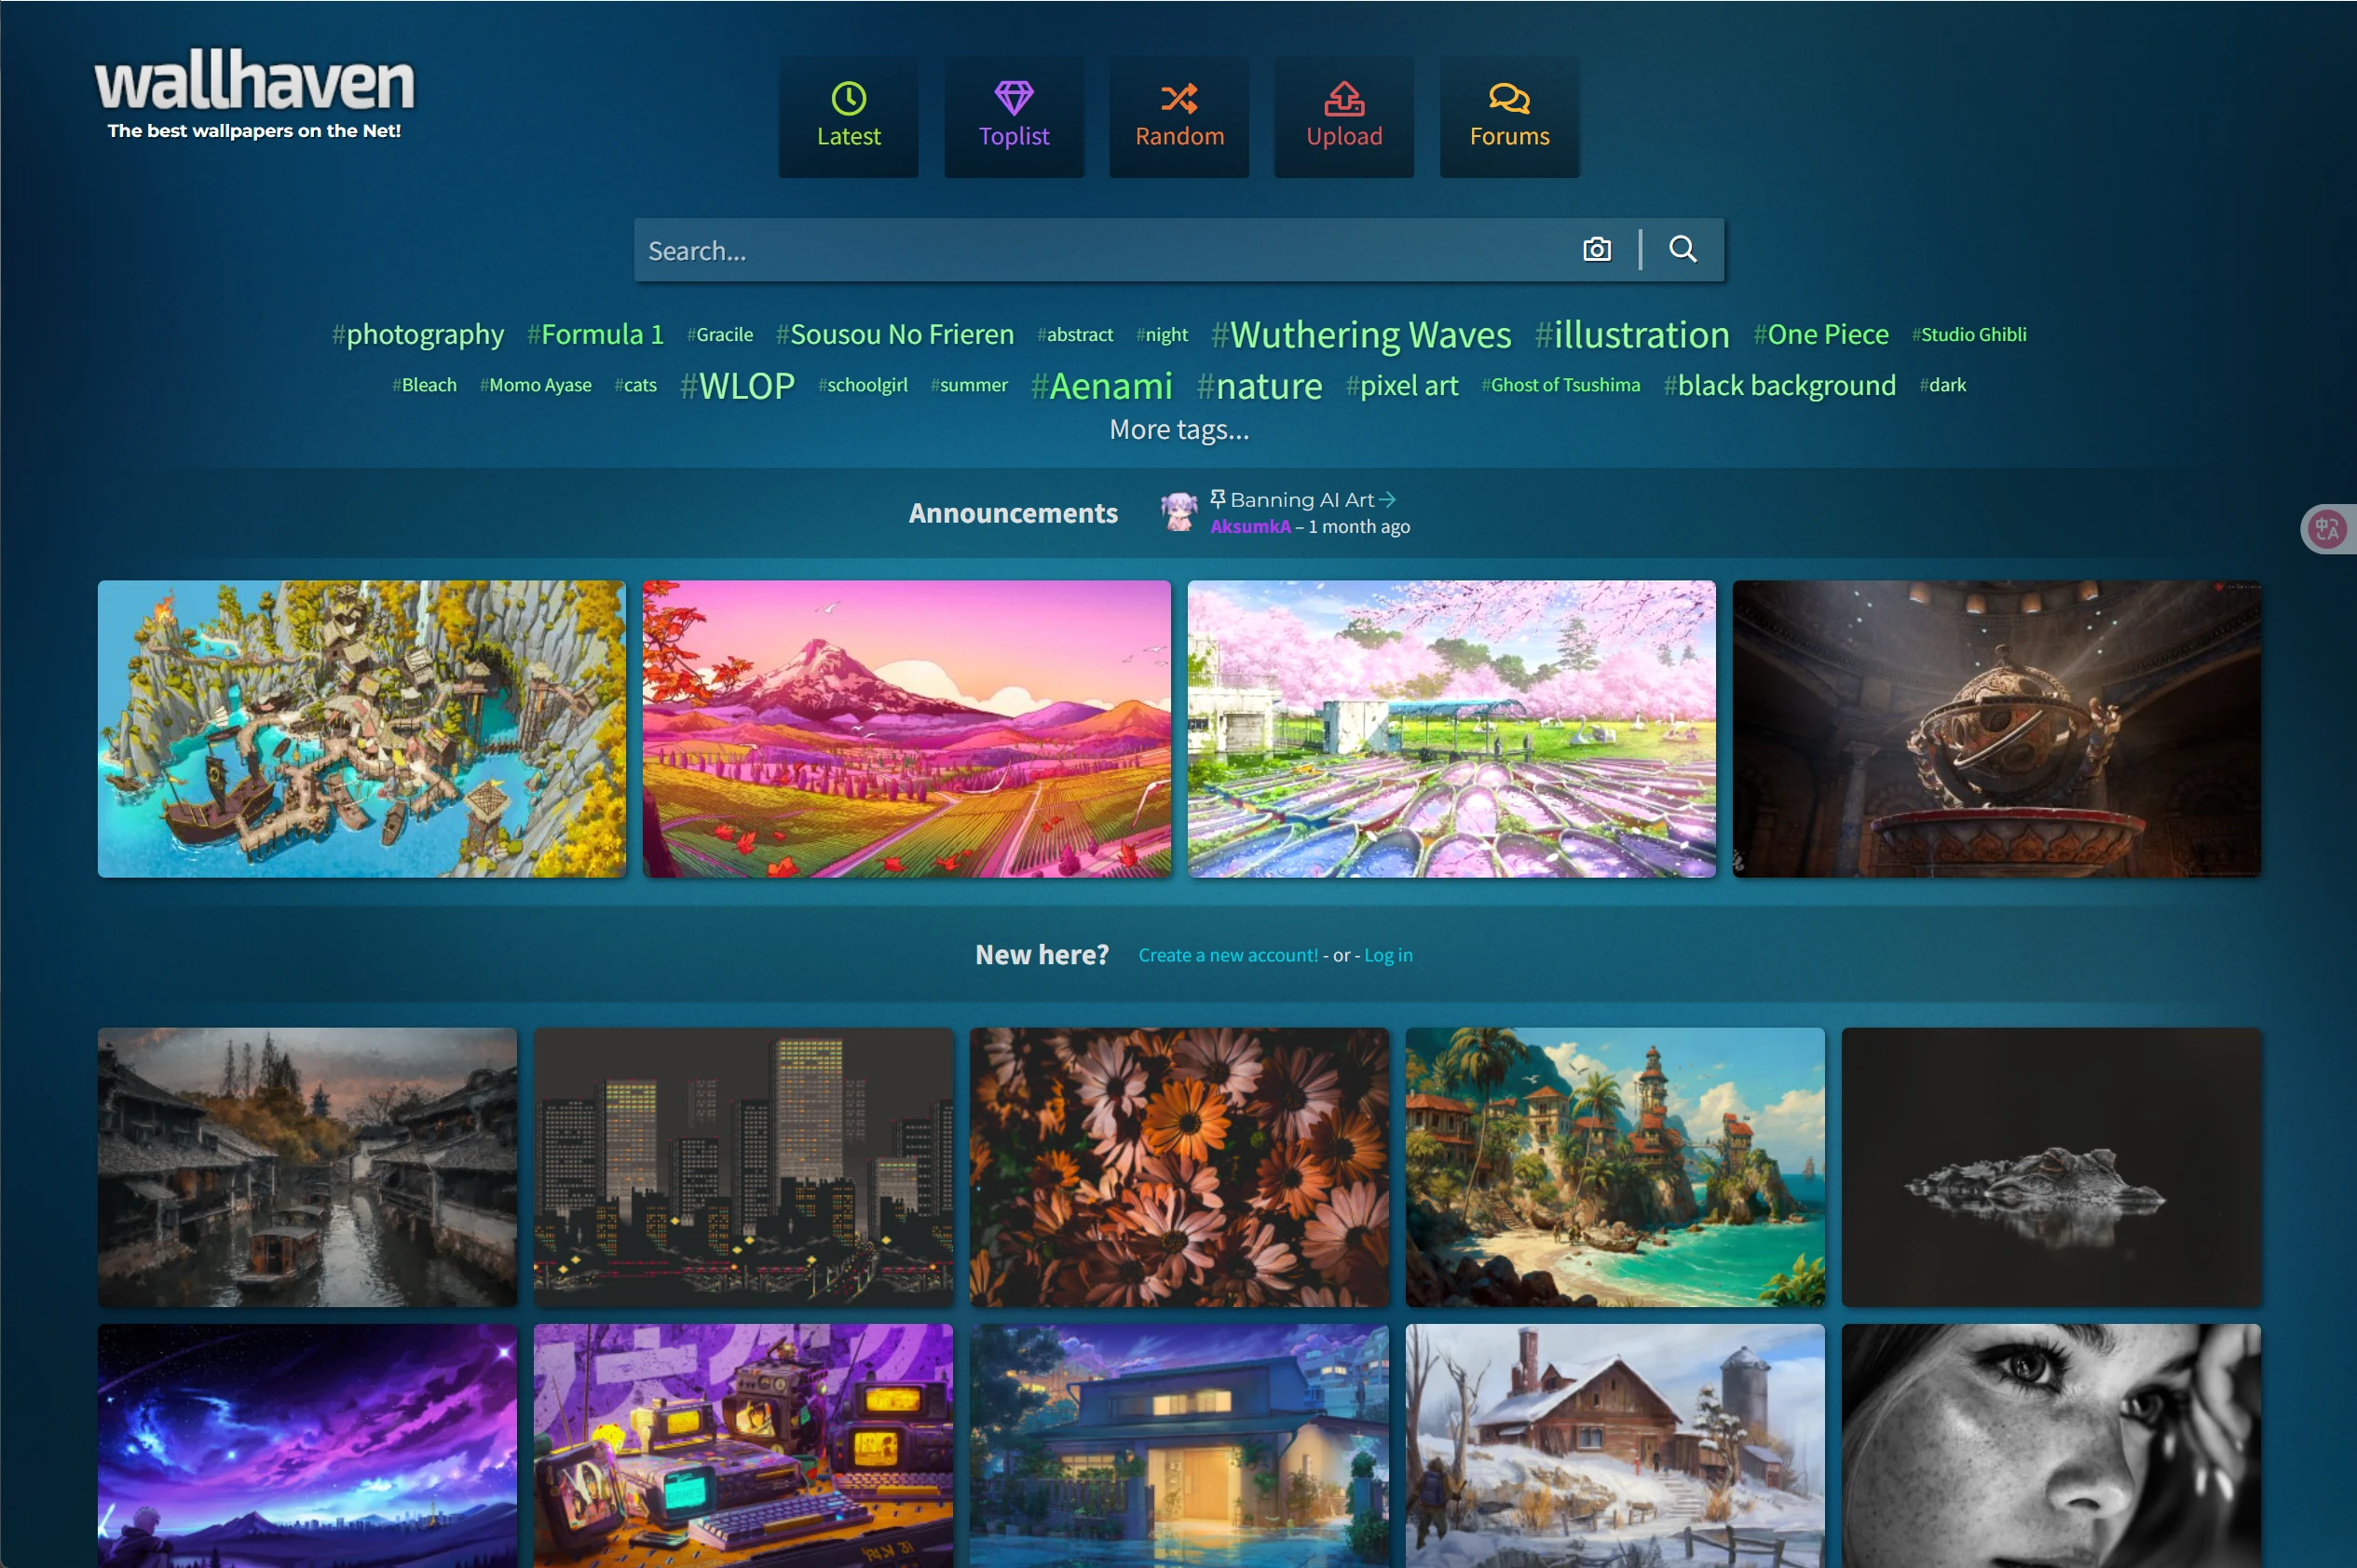Screen dimensions: 2357x1568
Task: Expand tag list with More tags...
Action: [x=1178, y=430]
